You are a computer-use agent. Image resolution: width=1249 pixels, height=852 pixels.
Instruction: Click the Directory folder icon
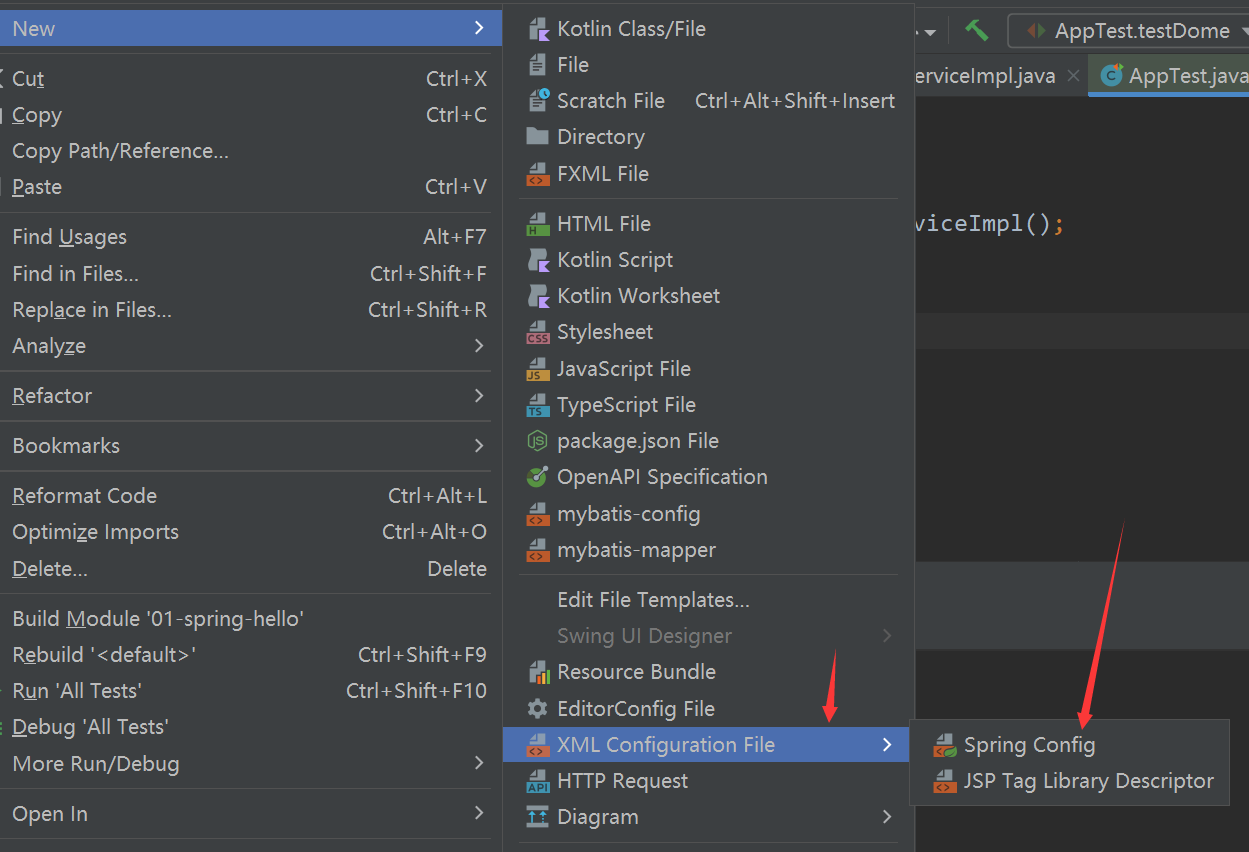tap(538, 137)
